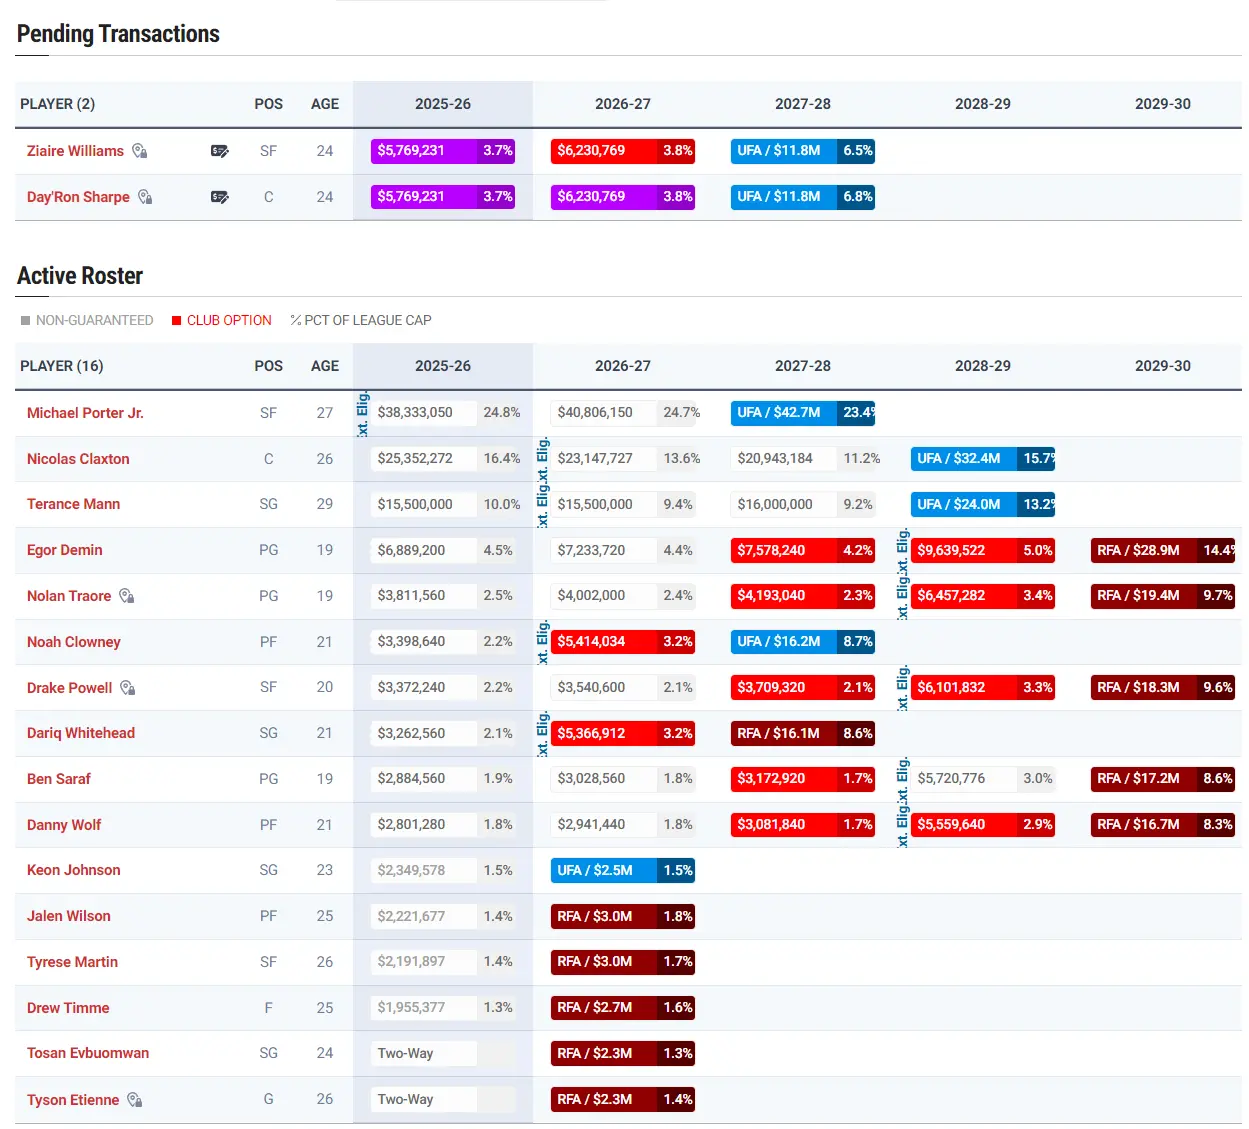Click the contract signing icon in Ziaire Williams row
Screen dimensions: 1249x1129
click(x=220, y=151)
